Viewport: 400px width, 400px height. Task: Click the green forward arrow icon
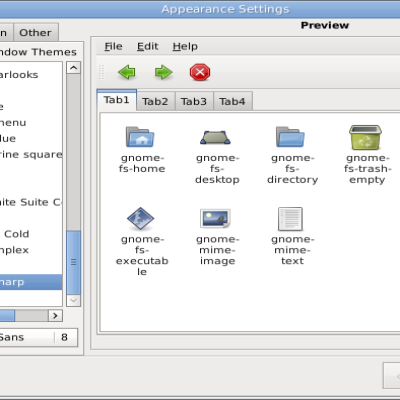(x=163, y=72)
